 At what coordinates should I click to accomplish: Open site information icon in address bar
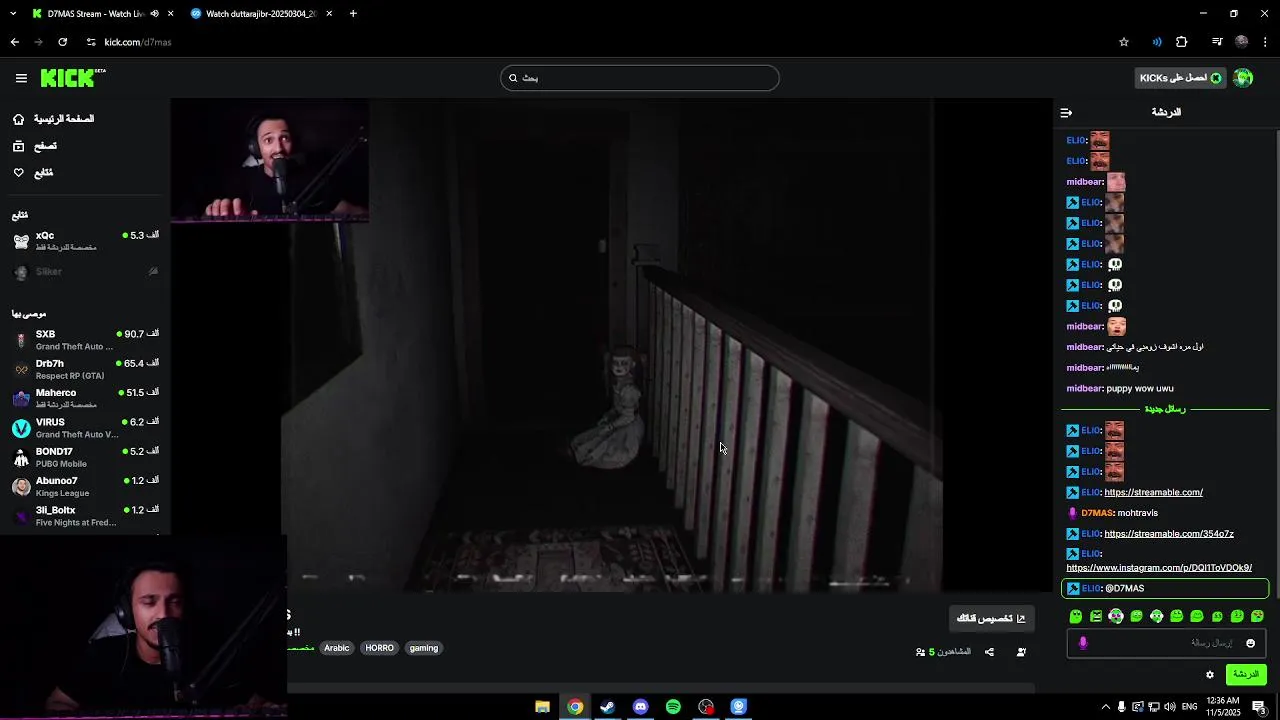pos(91,42)
